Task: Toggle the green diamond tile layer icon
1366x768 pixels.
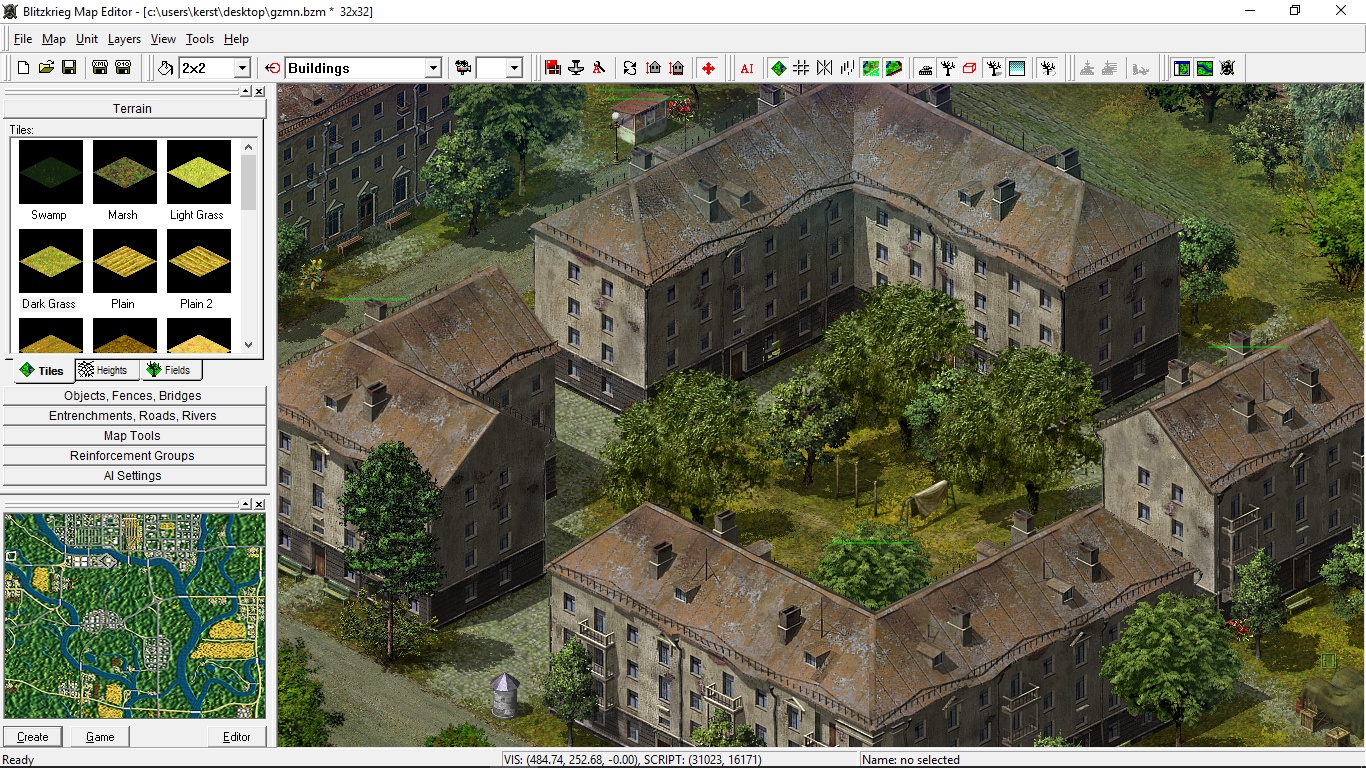Action: point(778,68)
